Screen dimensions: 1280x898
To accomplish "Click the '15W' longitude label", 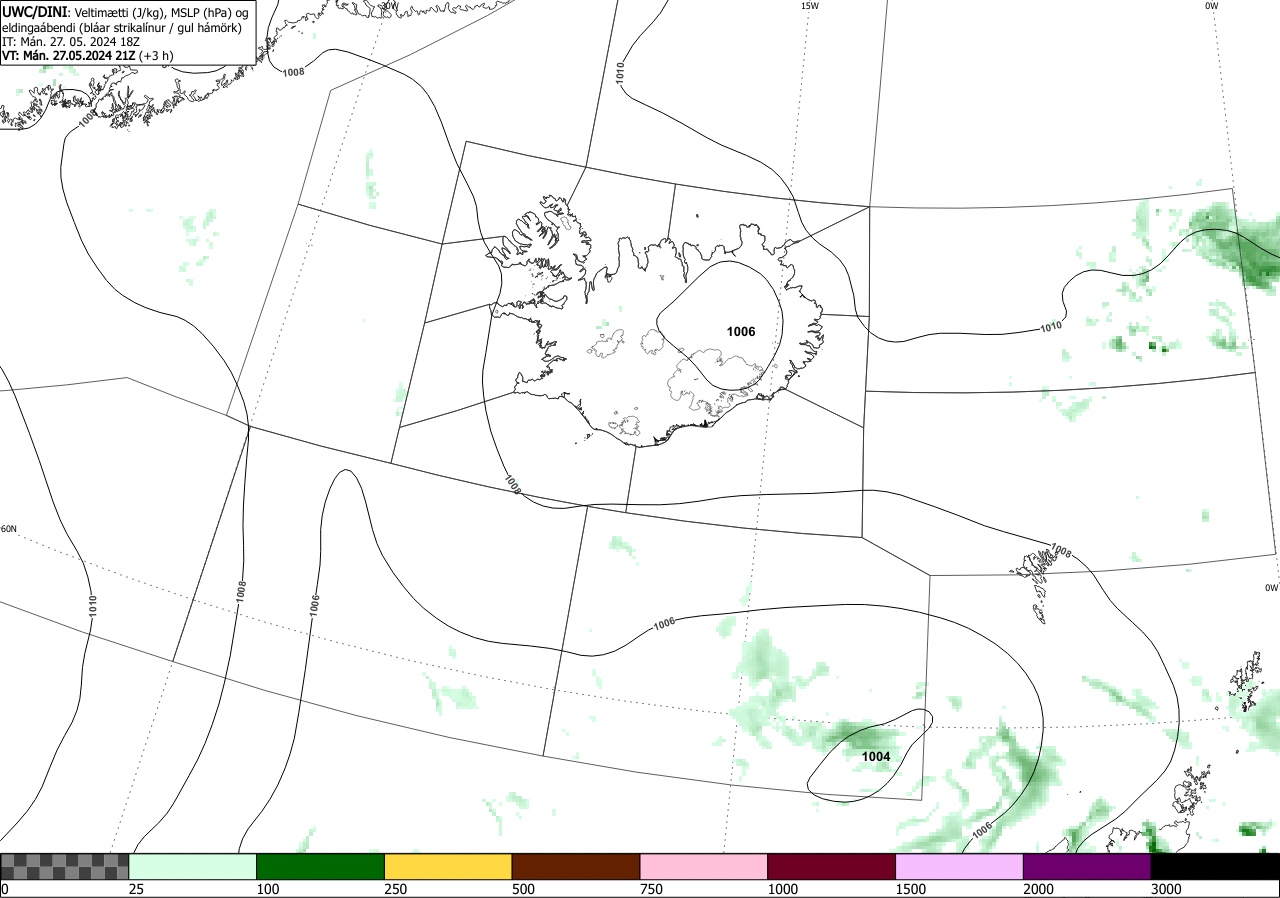I will [810, 6].
